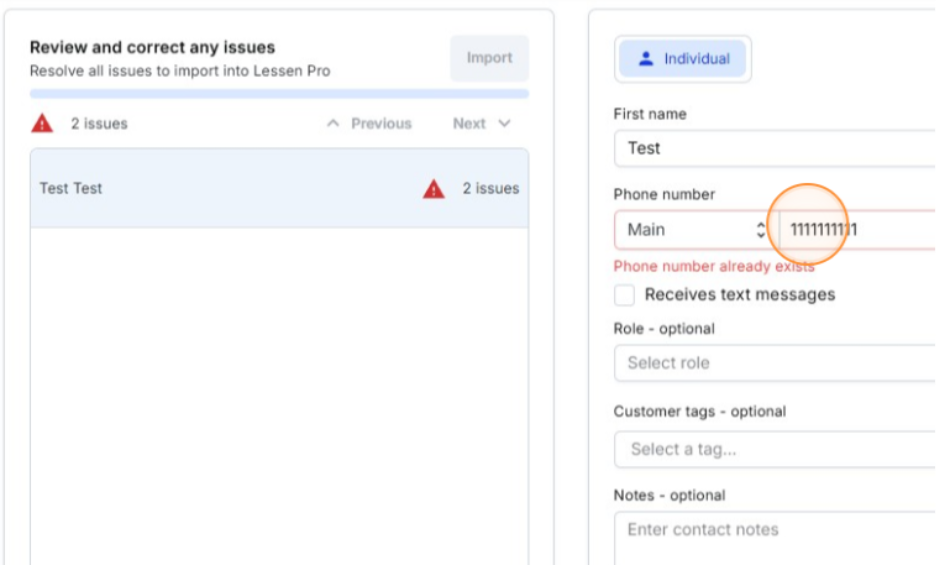
Task: Enable the Receives text messages checkbox
Action: pos(625,295)
